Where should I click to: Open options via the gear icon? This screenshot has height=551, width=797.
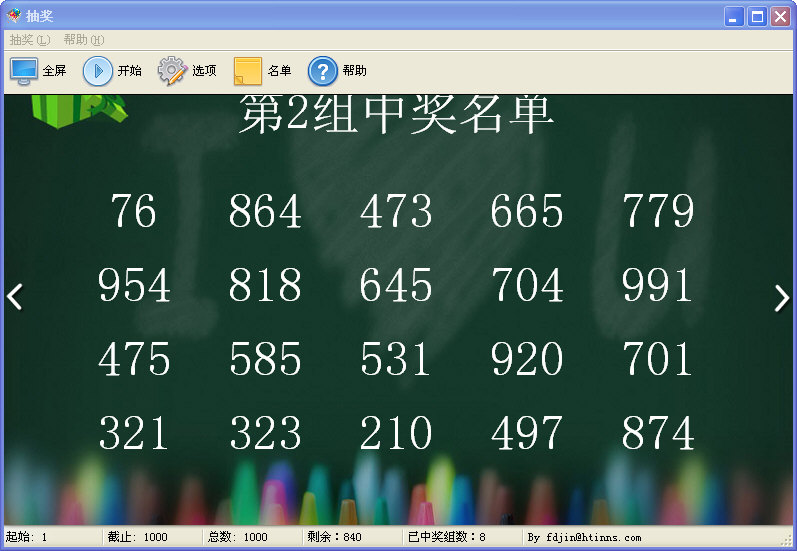[172, 71]
